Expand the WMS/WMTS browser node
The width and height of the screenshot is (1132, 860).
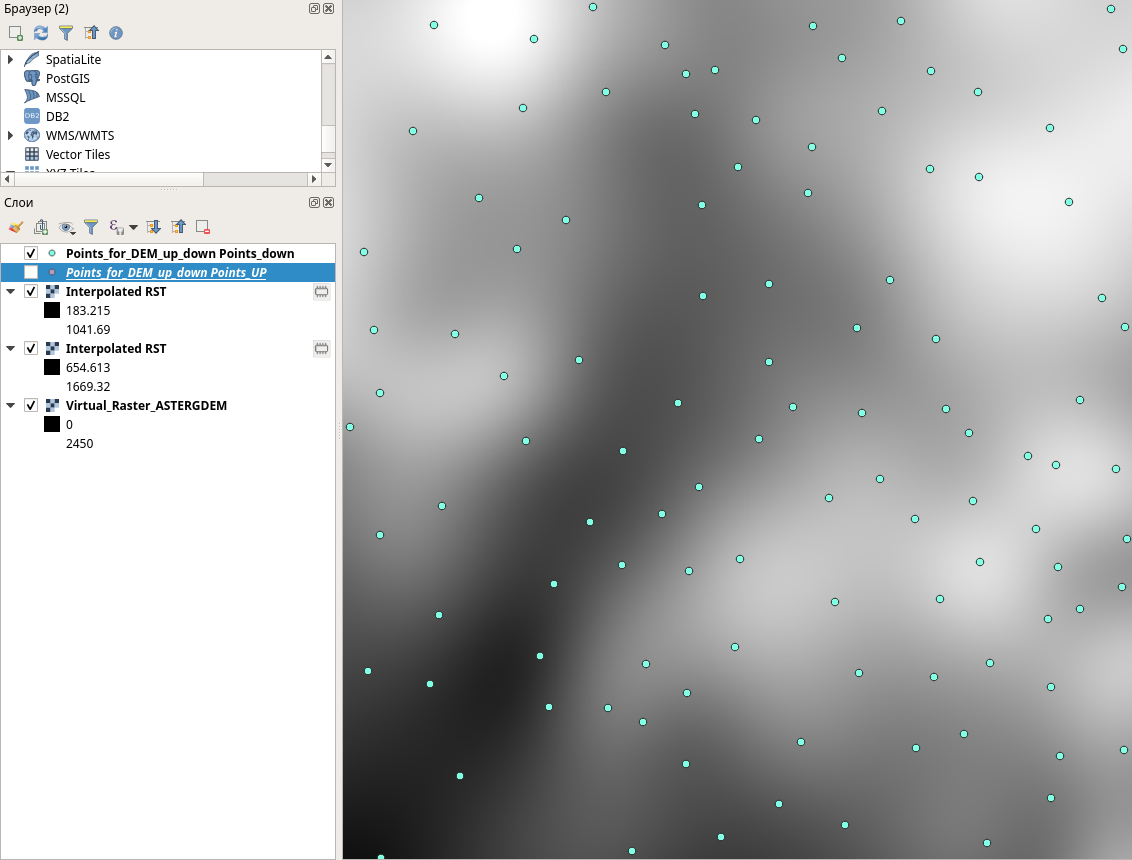[x=11, y=136]
